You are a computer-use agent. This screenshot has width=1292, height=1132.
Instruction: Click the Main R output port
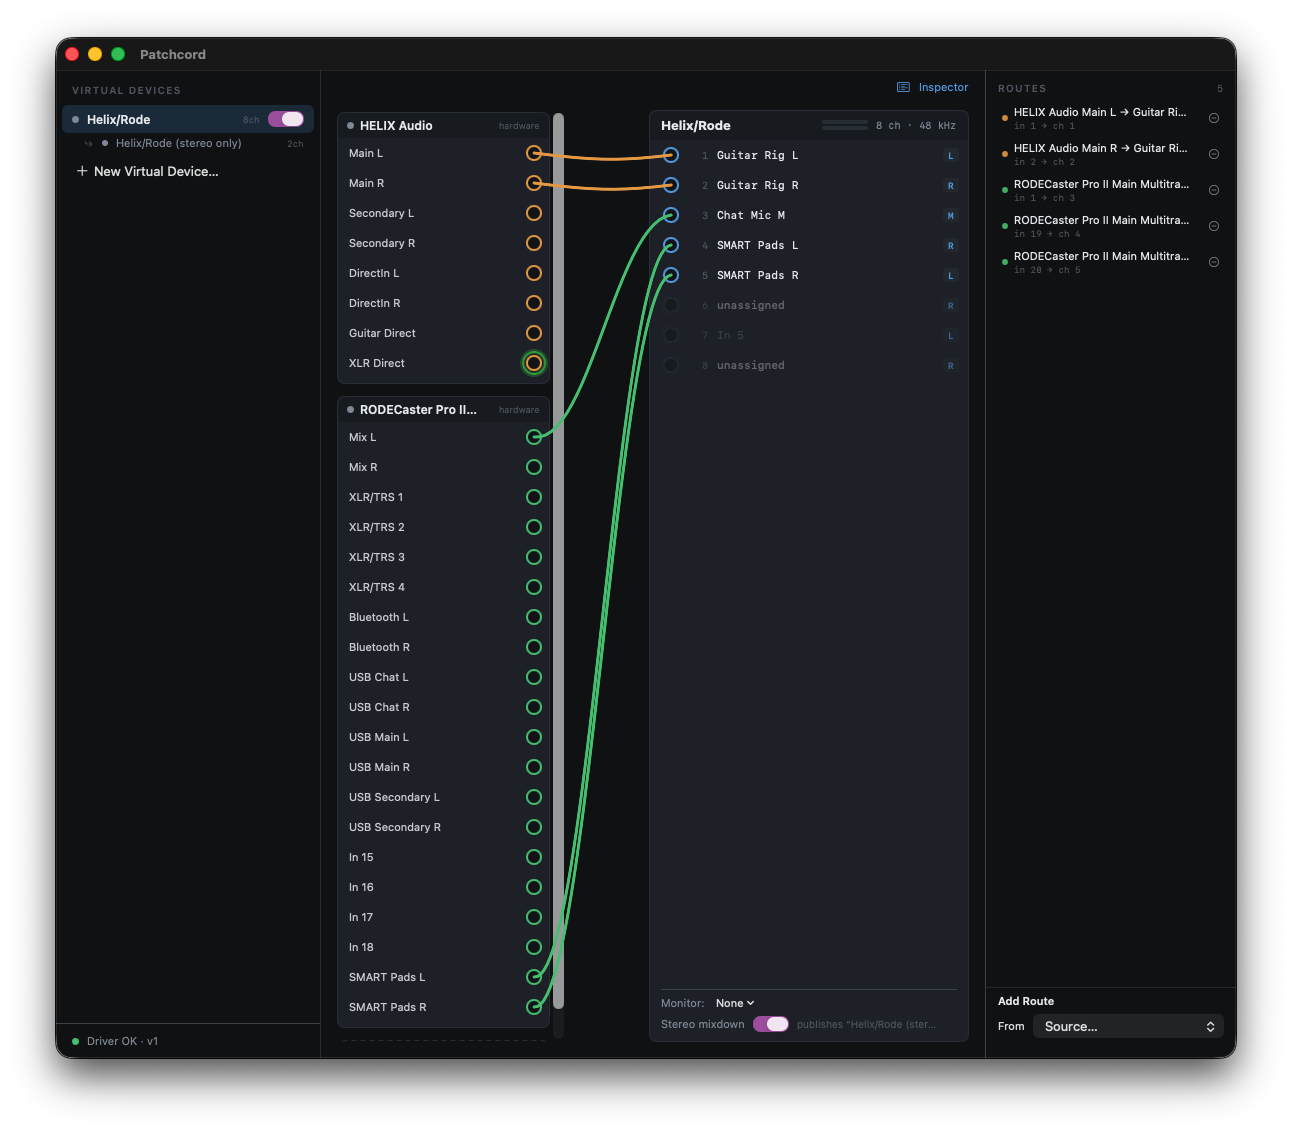point(534,183)
